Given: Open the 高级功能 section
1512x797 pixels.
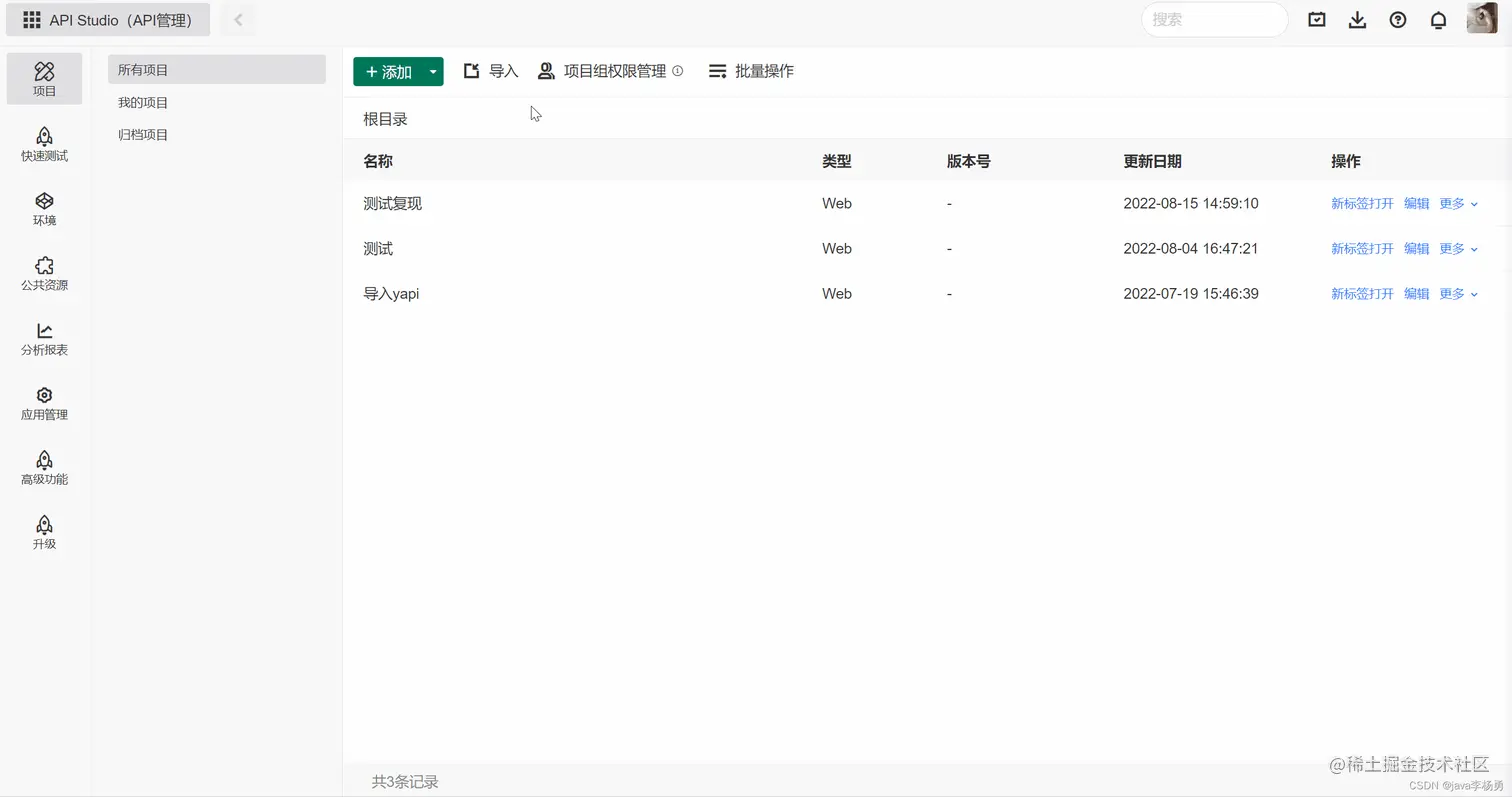Looking at the screenshot, I should pyautogui.click(x=43, y=466).
